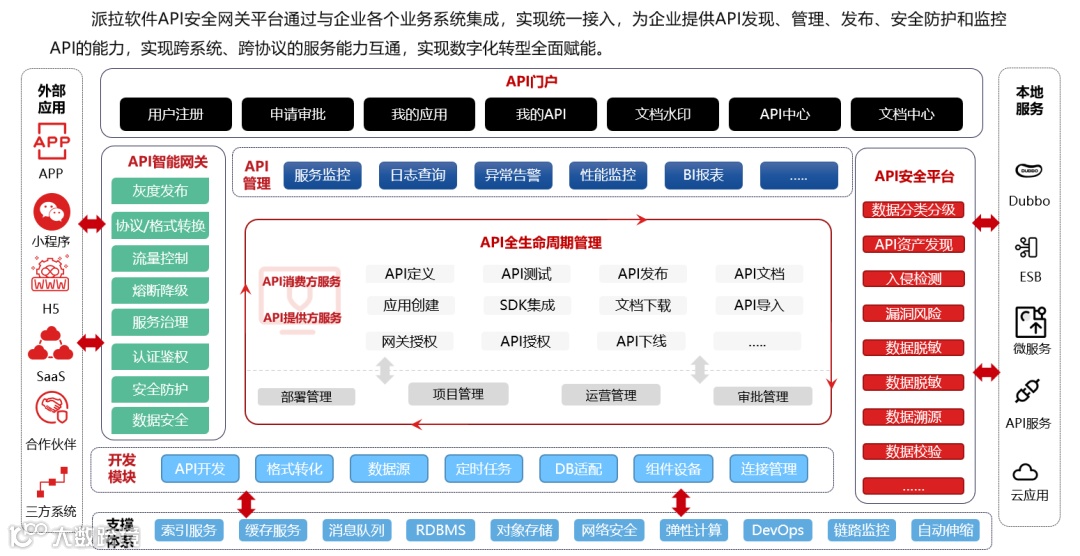Choose 流量控制 in the gateway list

(x=160, y=258)
